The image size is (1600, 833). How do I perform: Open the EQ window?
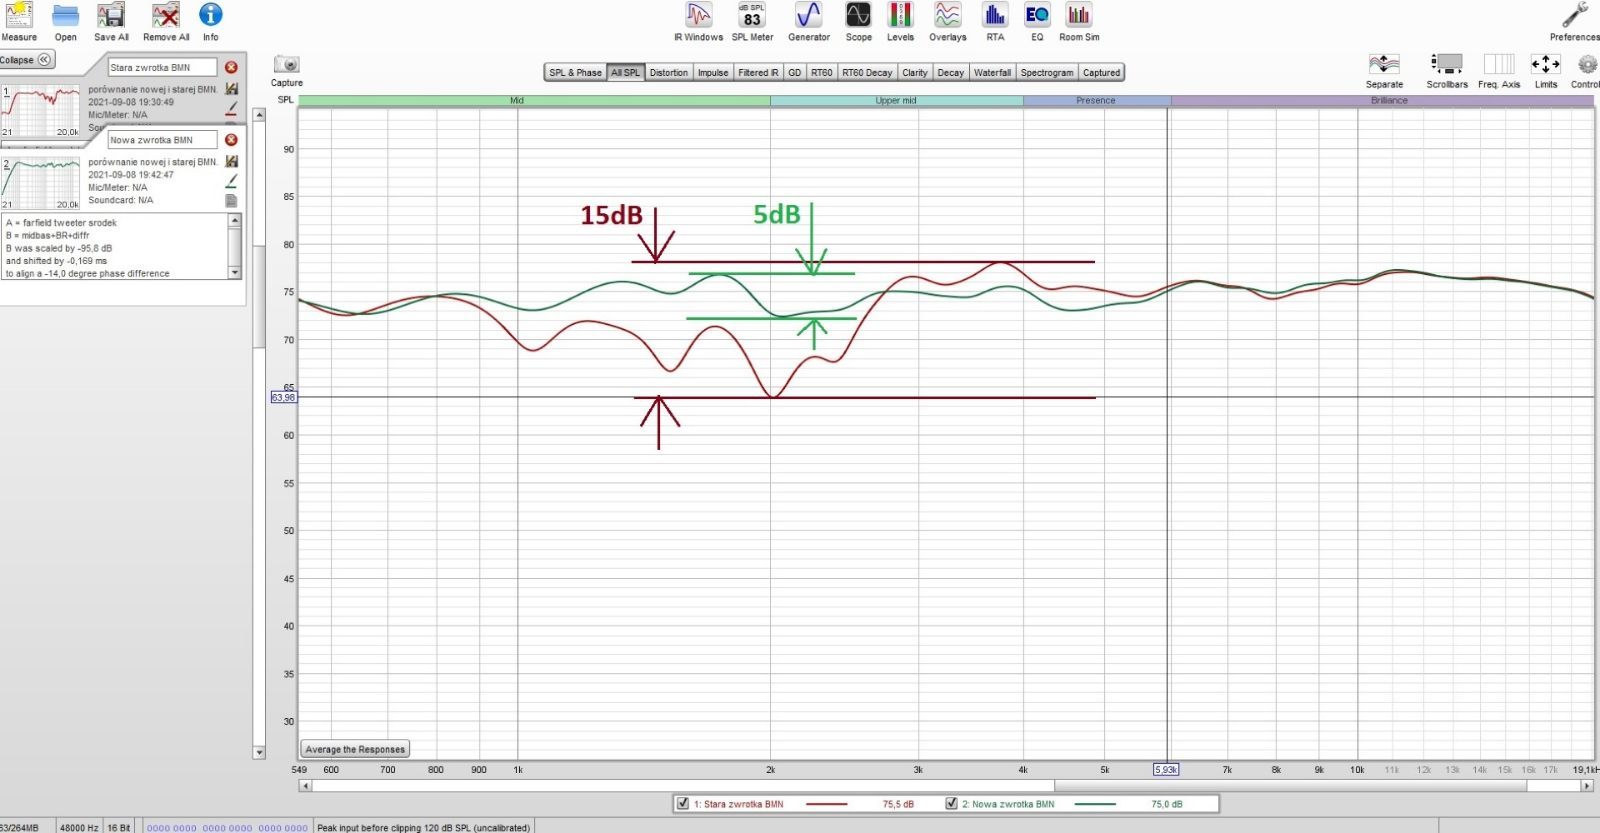[x=1037, y=21]
